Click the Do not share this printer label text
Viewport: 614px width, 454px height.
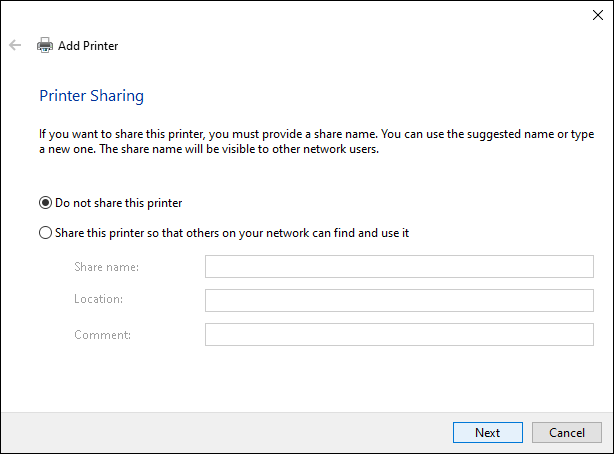click(119, 203)
